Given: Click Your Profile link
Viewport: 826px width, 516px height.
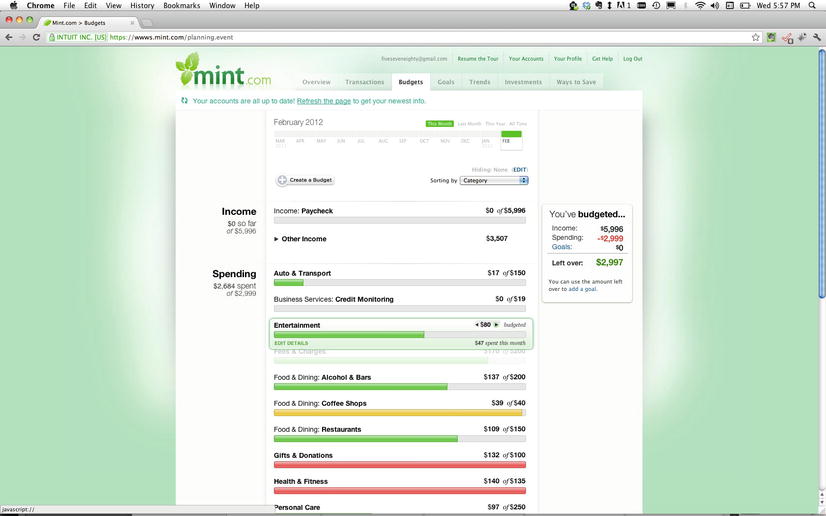Looking at the screenshot, I should [568, 59].
